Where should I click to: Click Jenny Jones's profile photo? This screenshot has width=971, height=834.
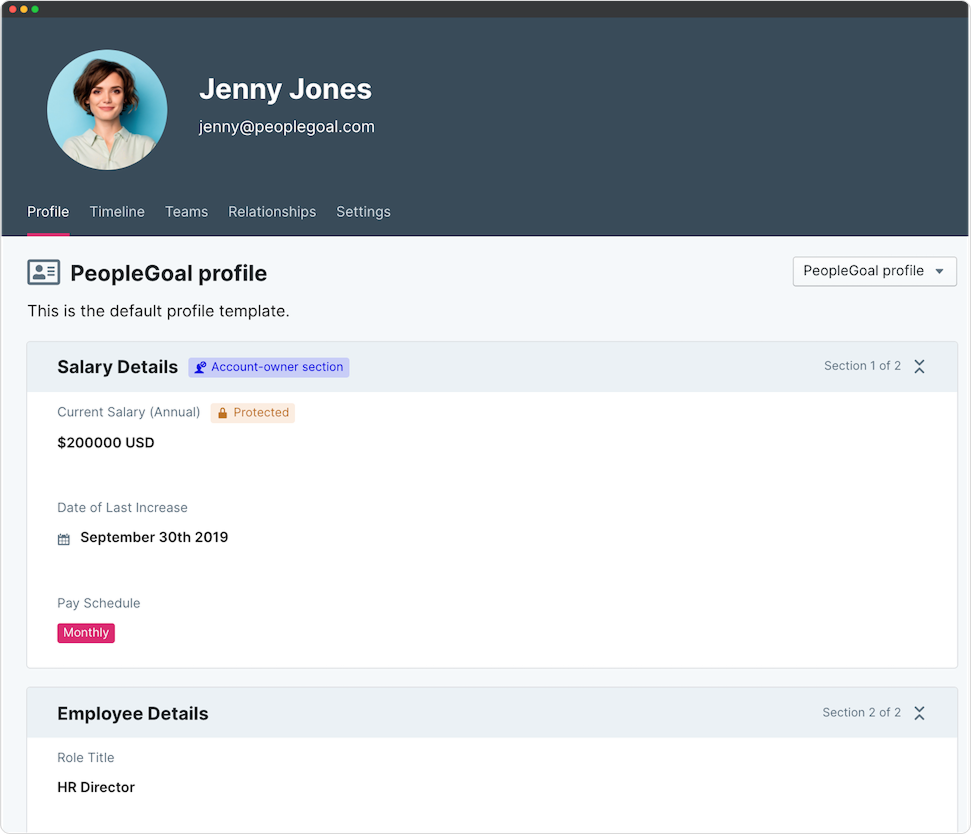point(107,109)
